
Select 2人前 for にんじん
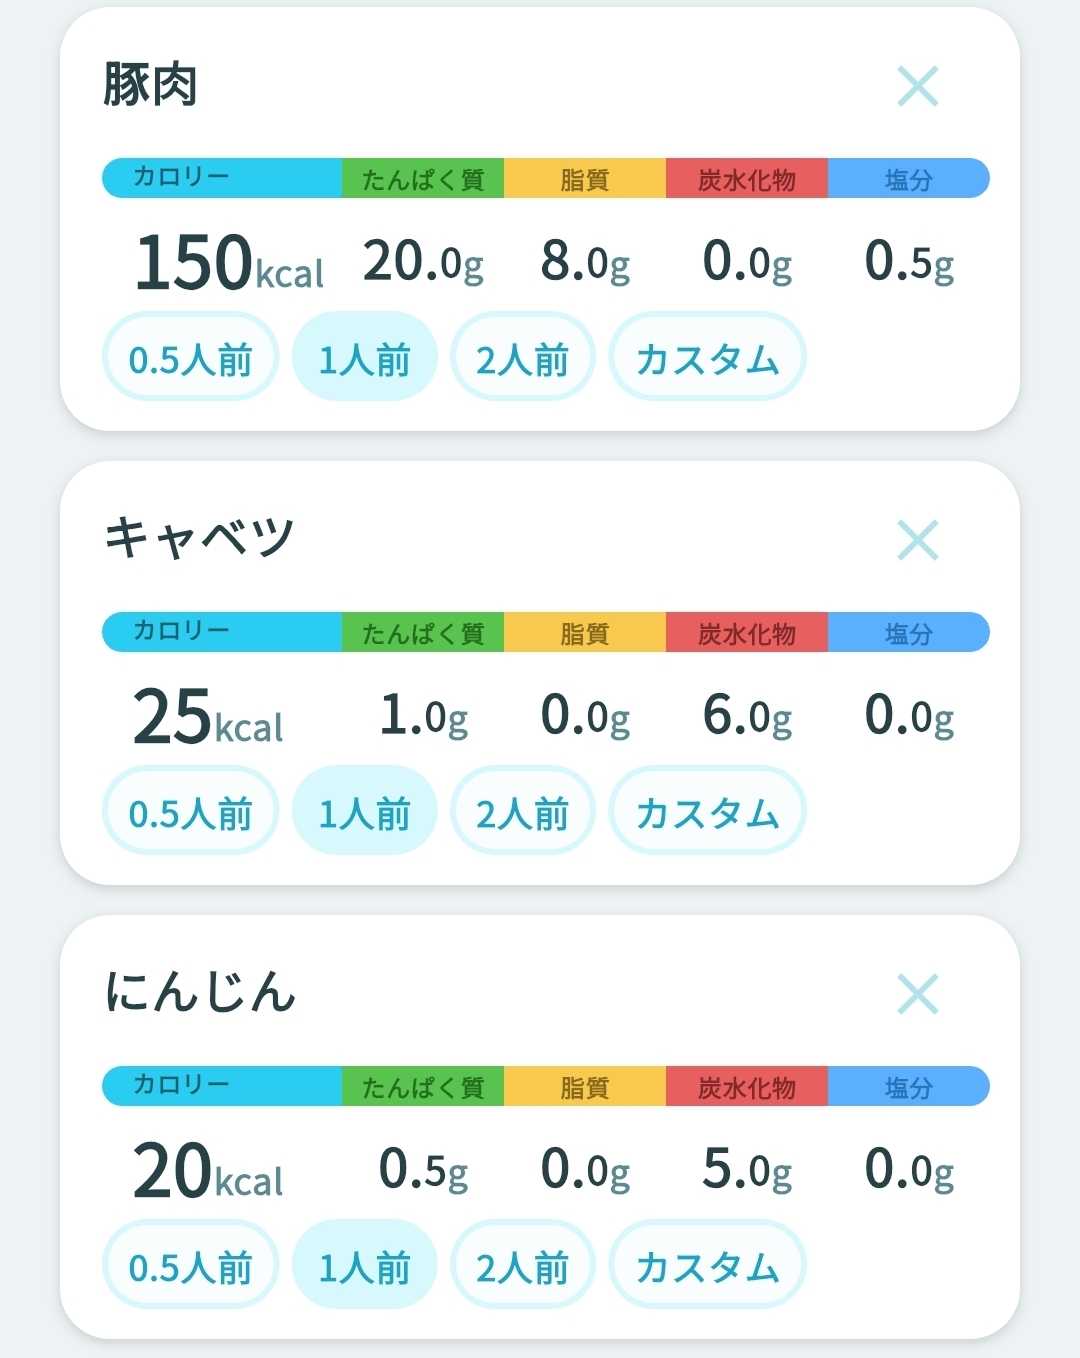click(522, 1265)
